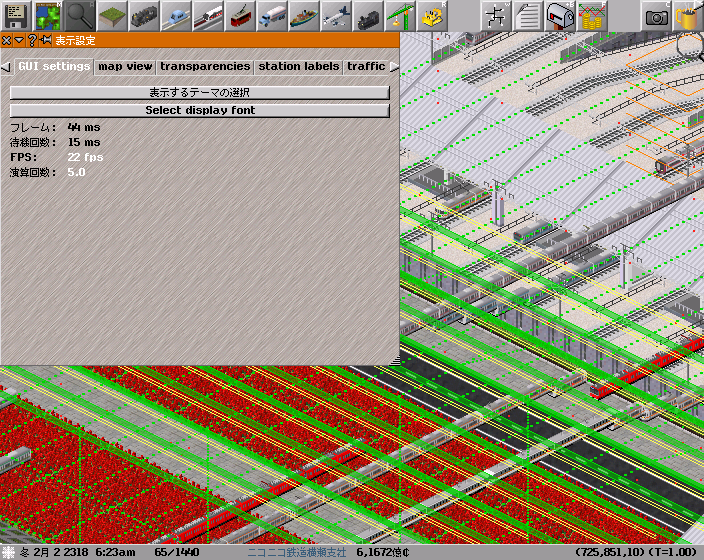The width and height of the screenshot is (704, 560).
Task: Click the FPS value 22 fps
Action: [x=85, y=157]
